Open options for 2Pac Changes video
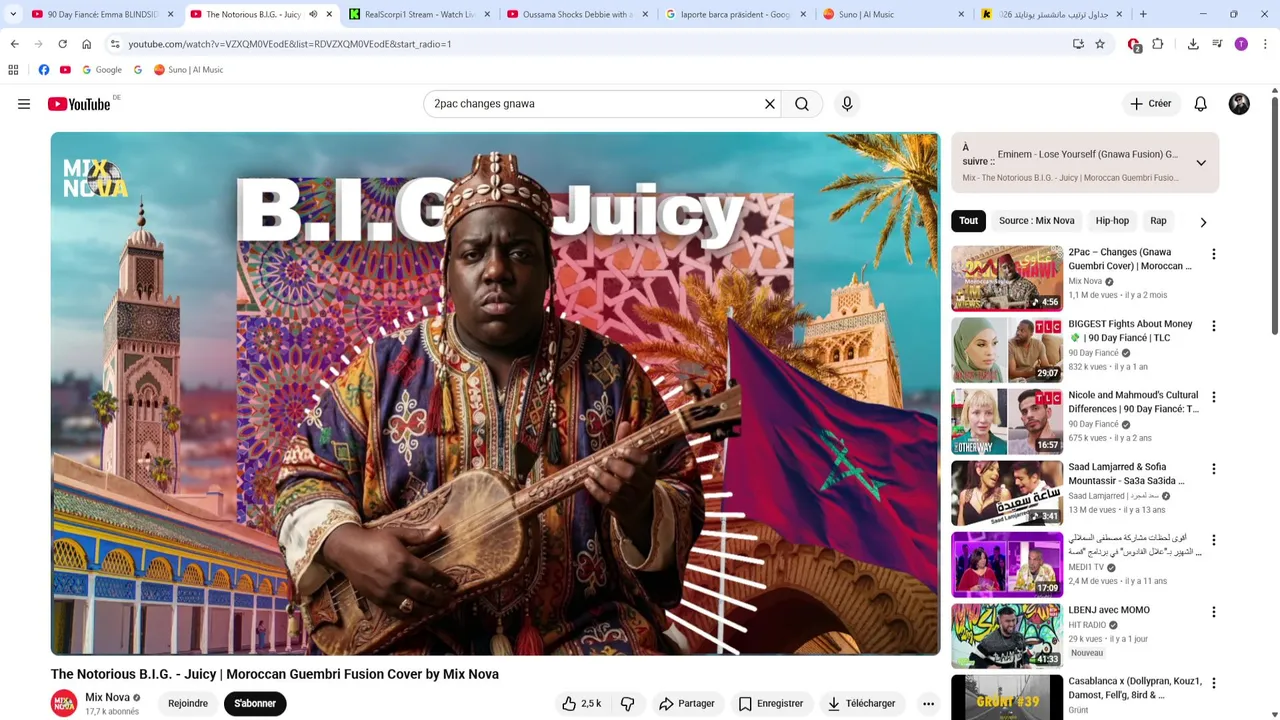Screen dimensions: 1280x720 pos(1214,254)
